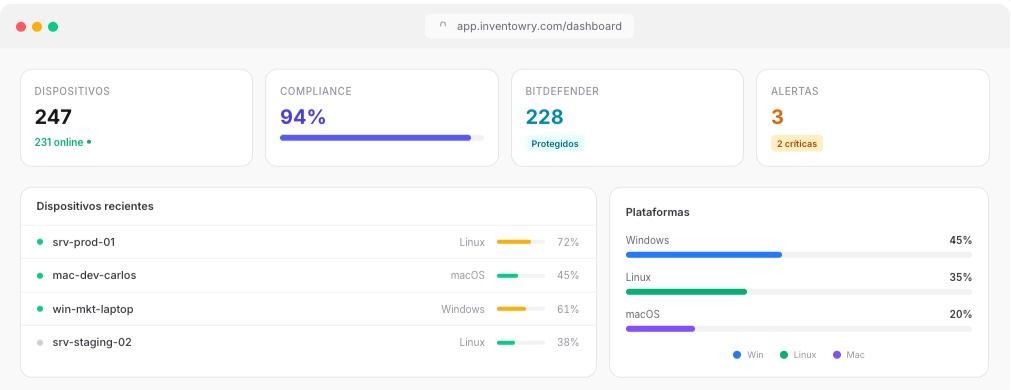Click the Windows 45% platform value
Viewport: 1011px width, 390px height.
tap(960, 240)
